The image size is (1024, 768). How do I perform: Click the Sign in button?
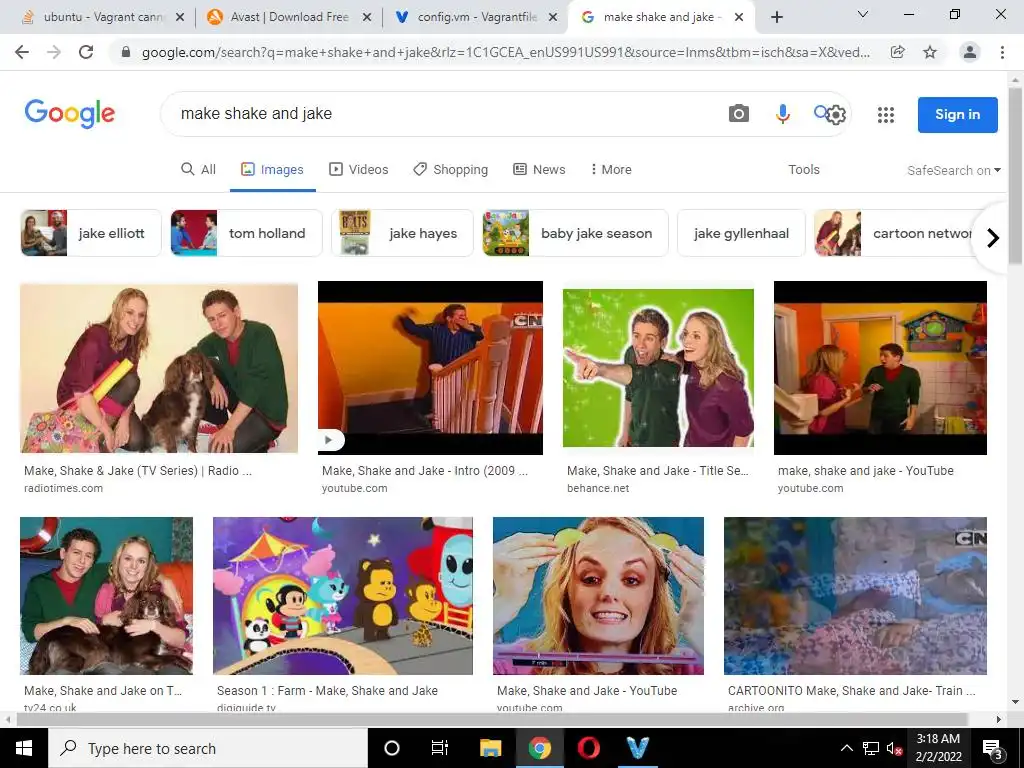click(x=957, y=114)
